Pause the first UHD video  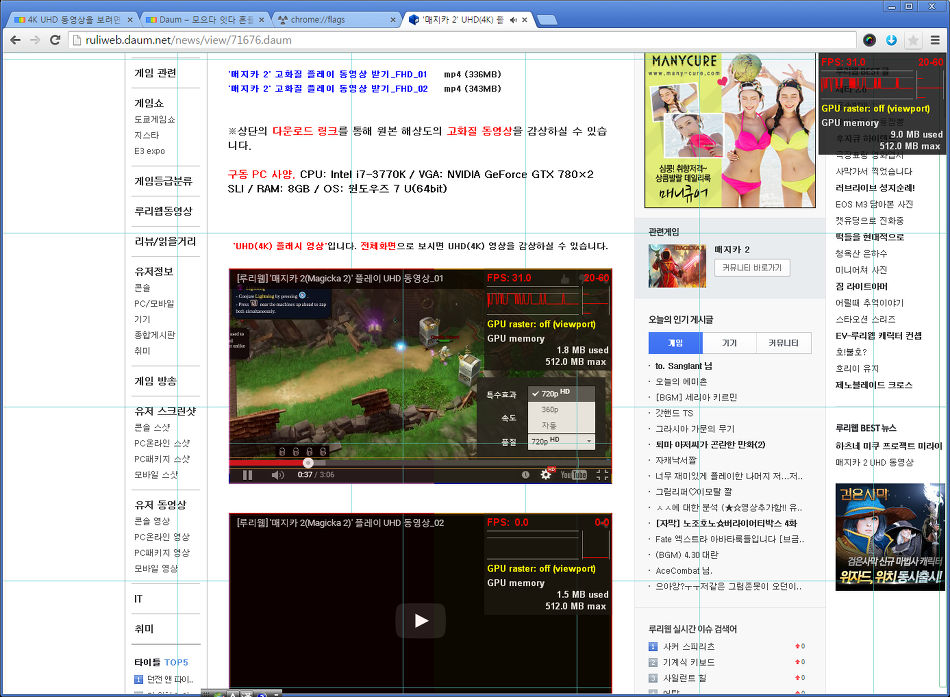(247, 475)
